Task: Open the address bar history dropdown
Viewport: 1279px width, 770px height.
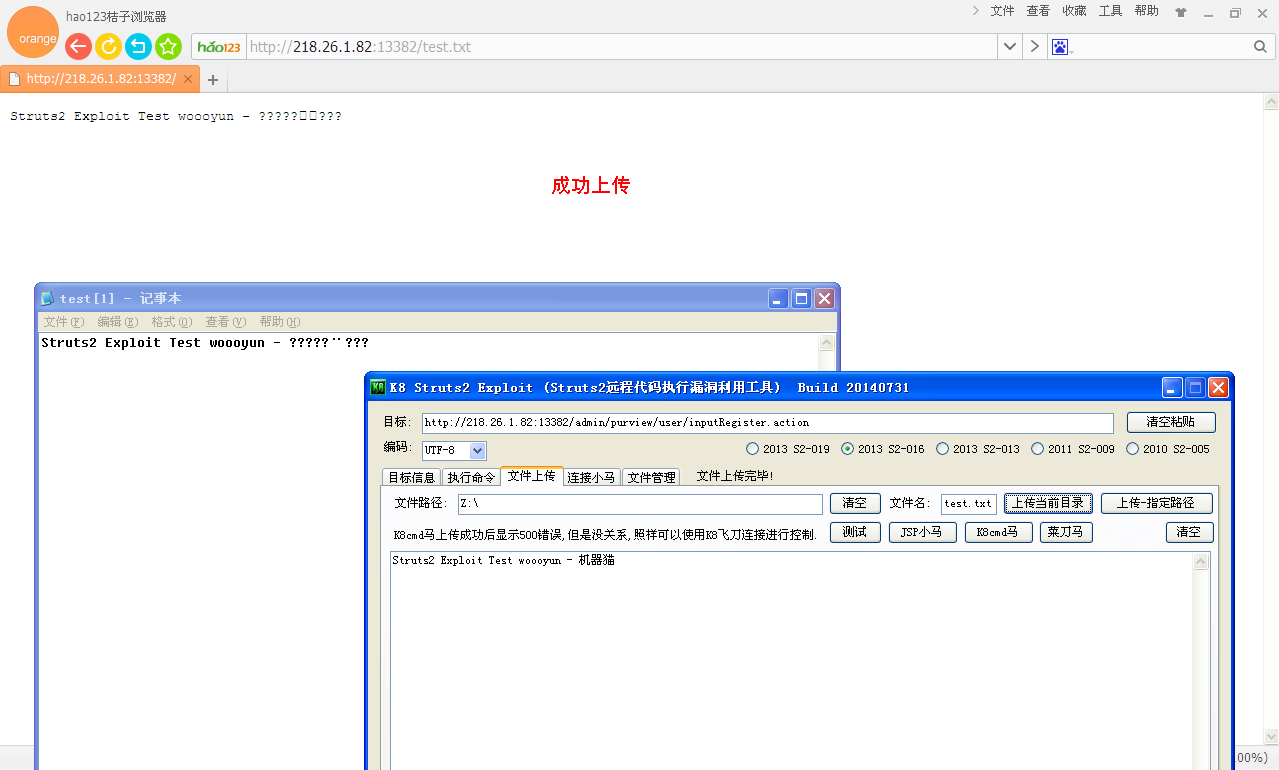Action: pos(1010,47)
